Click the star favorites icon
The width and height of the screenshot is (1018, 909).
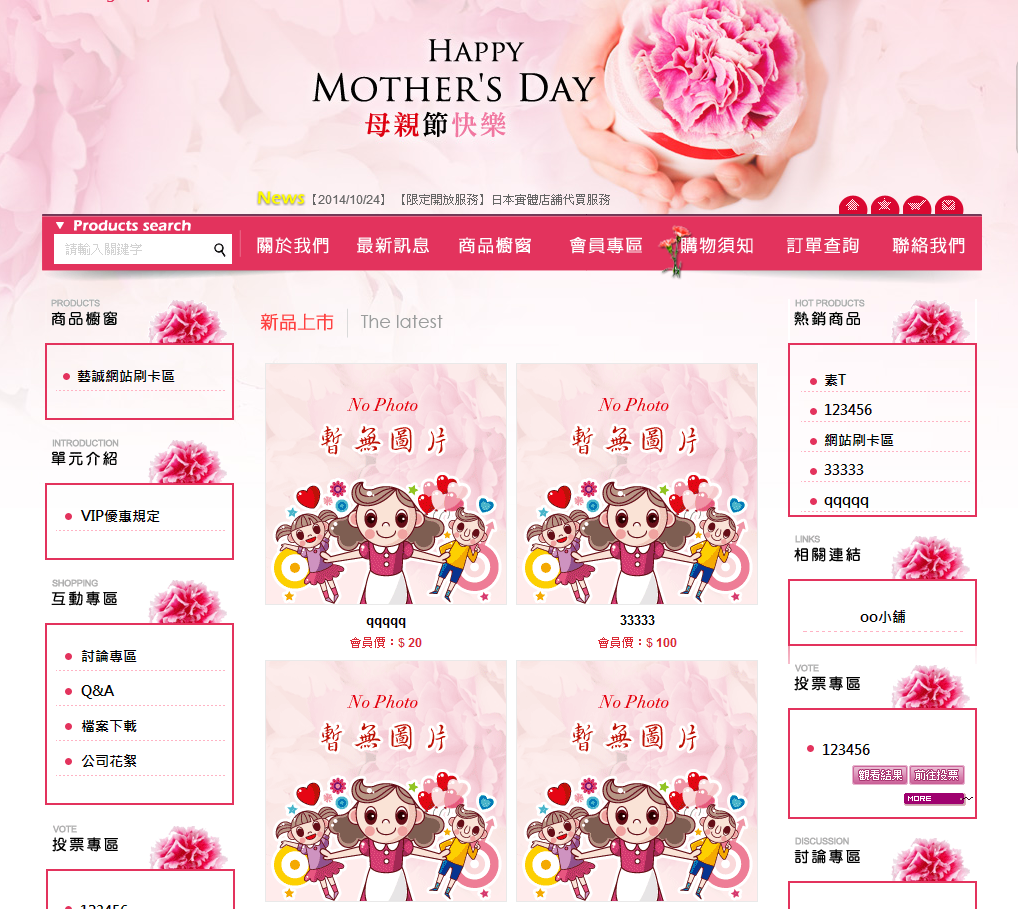pyautogui.click(x=884, y=205)
